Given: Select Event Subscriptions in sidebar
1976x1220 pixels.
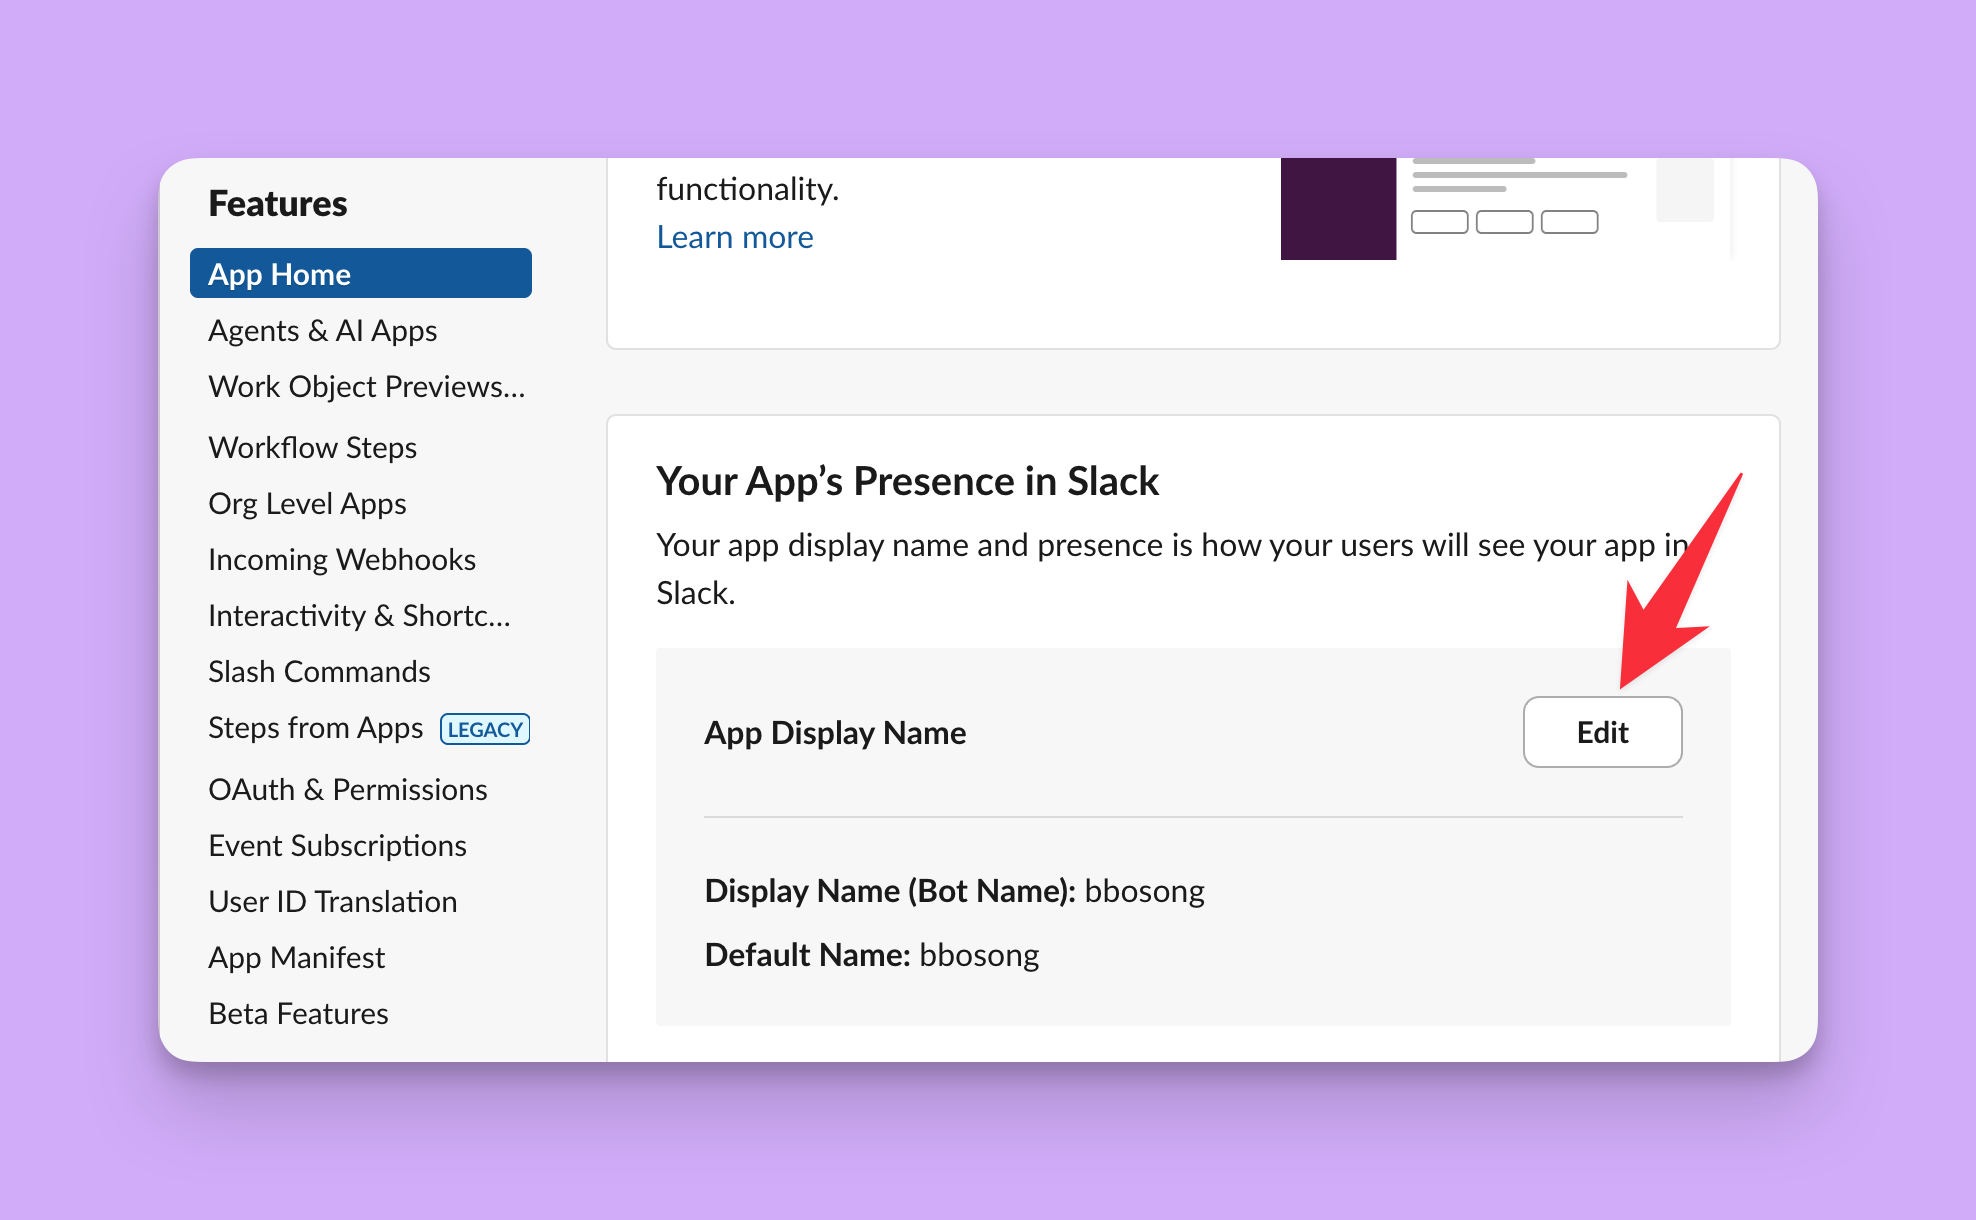Looking at the screenshot, I should click(337, 845).
